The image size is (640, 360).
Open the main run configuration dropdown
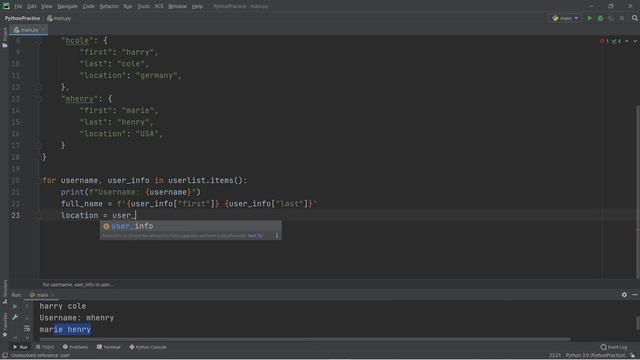[565, 18]
